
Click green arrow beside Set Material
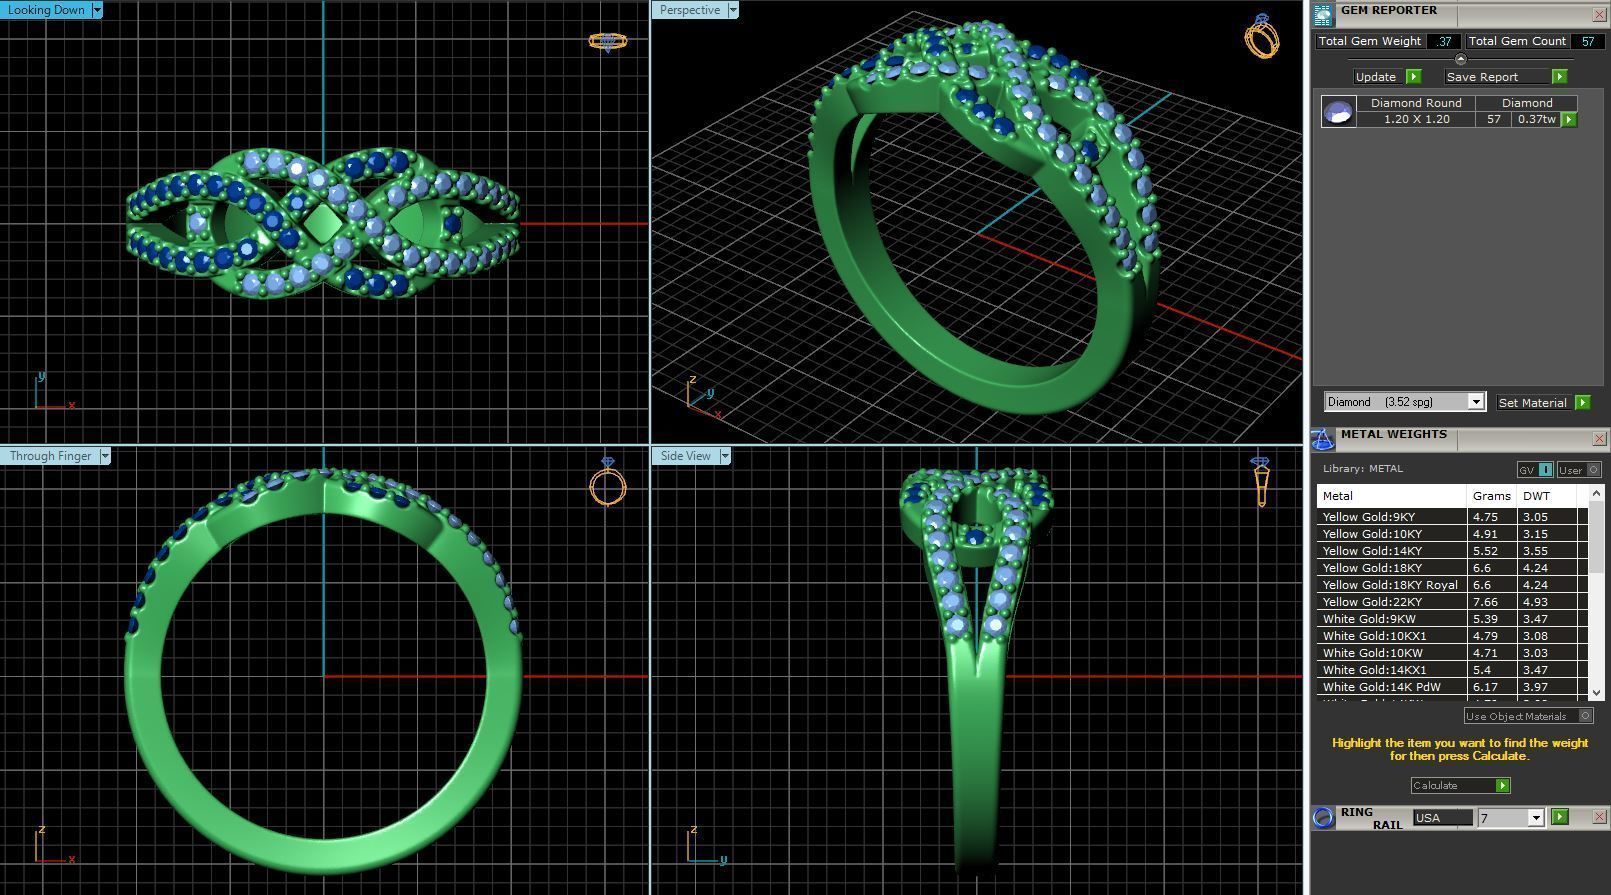point(1582,402)
